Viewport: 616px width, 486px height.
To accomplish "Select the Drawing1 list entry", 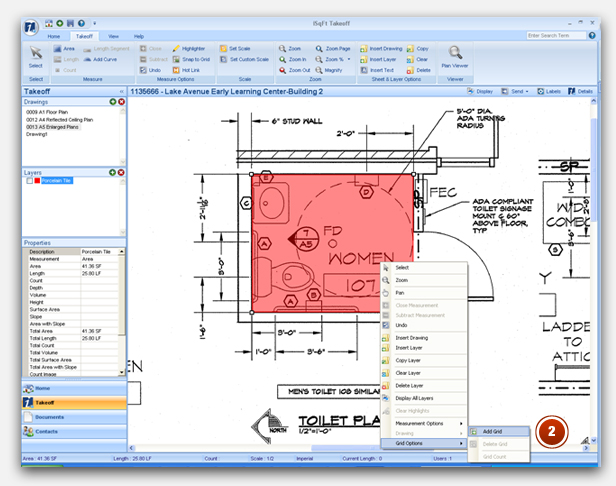I will (37, 134).
